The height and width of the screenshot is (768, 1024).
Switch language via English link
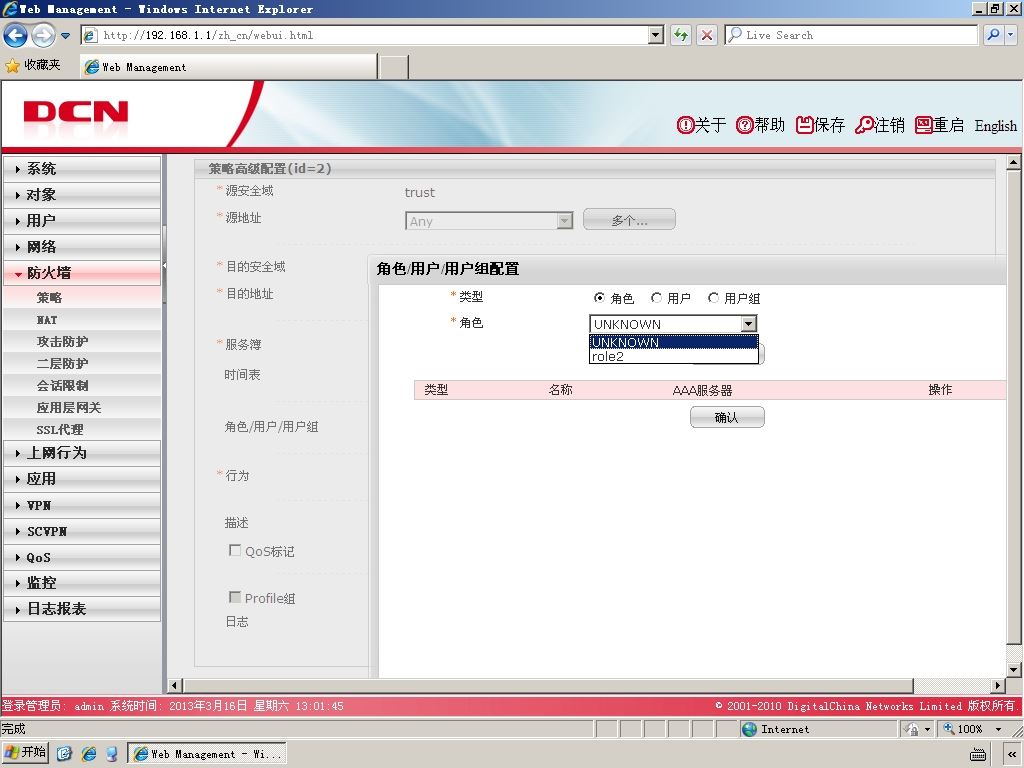tap(995, 126)
